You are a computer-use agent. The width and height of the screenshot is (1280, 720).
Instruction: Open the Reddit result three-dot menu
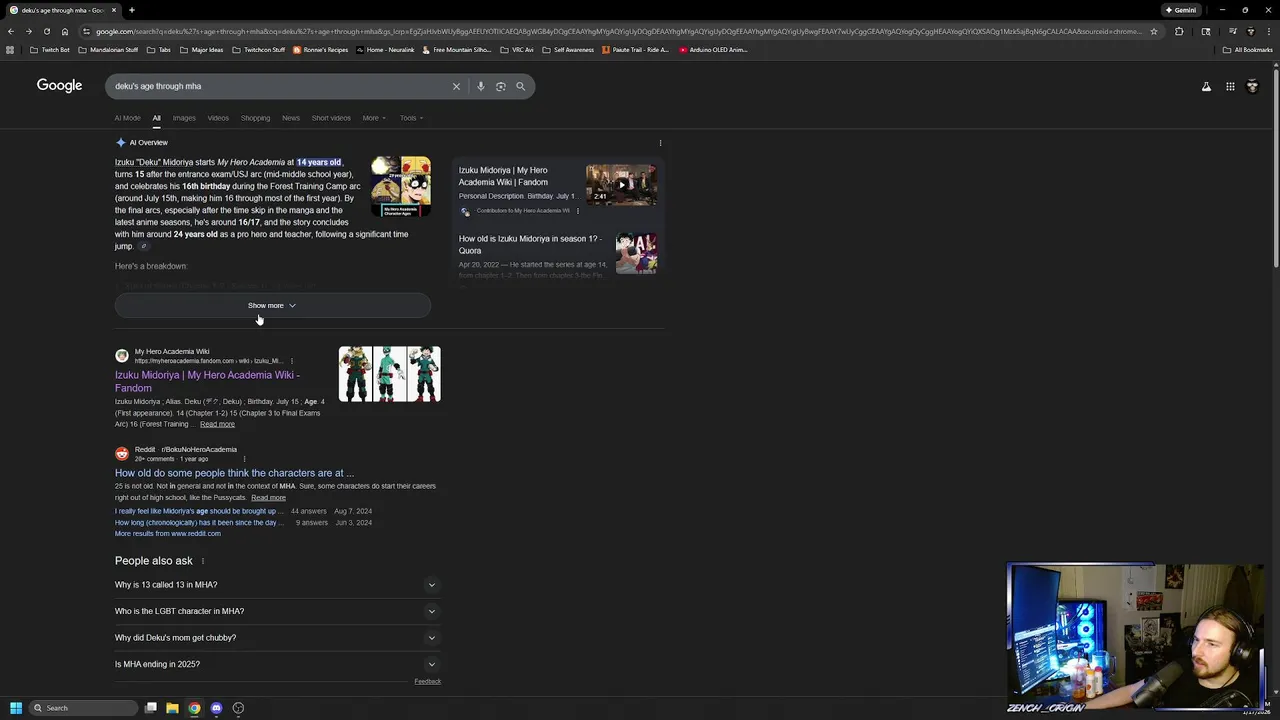(x=244, y=459)
